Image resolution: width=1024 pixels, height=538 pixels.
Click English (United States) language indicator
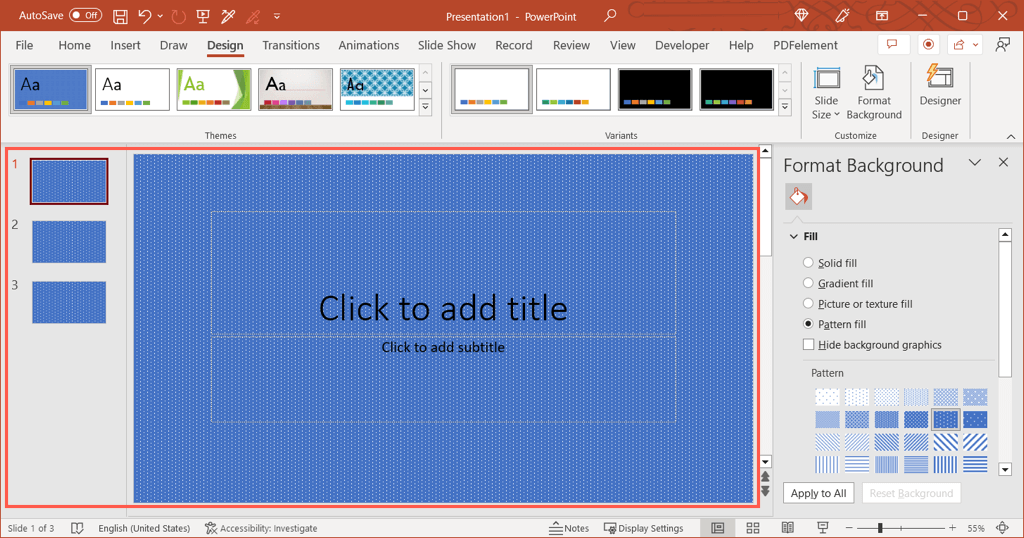coord(144,528)
